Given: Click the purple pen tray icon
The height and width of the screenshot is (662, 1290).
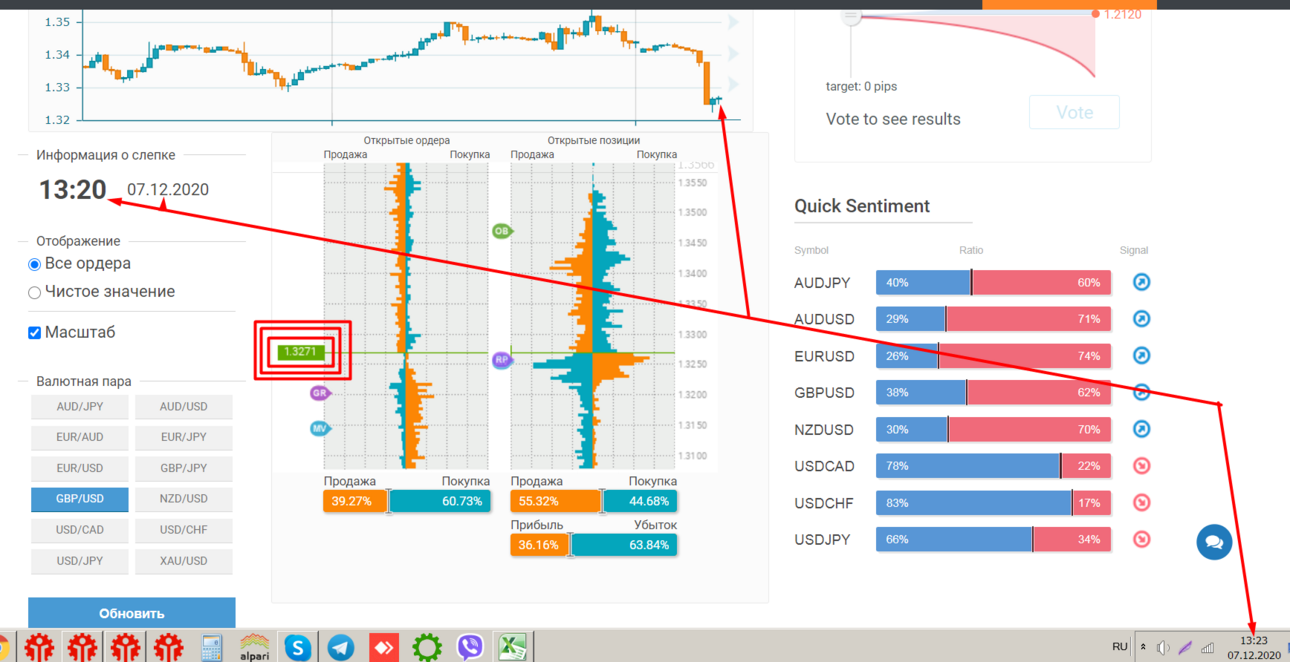Looking at the screenshot, I should pos(1185,648).
